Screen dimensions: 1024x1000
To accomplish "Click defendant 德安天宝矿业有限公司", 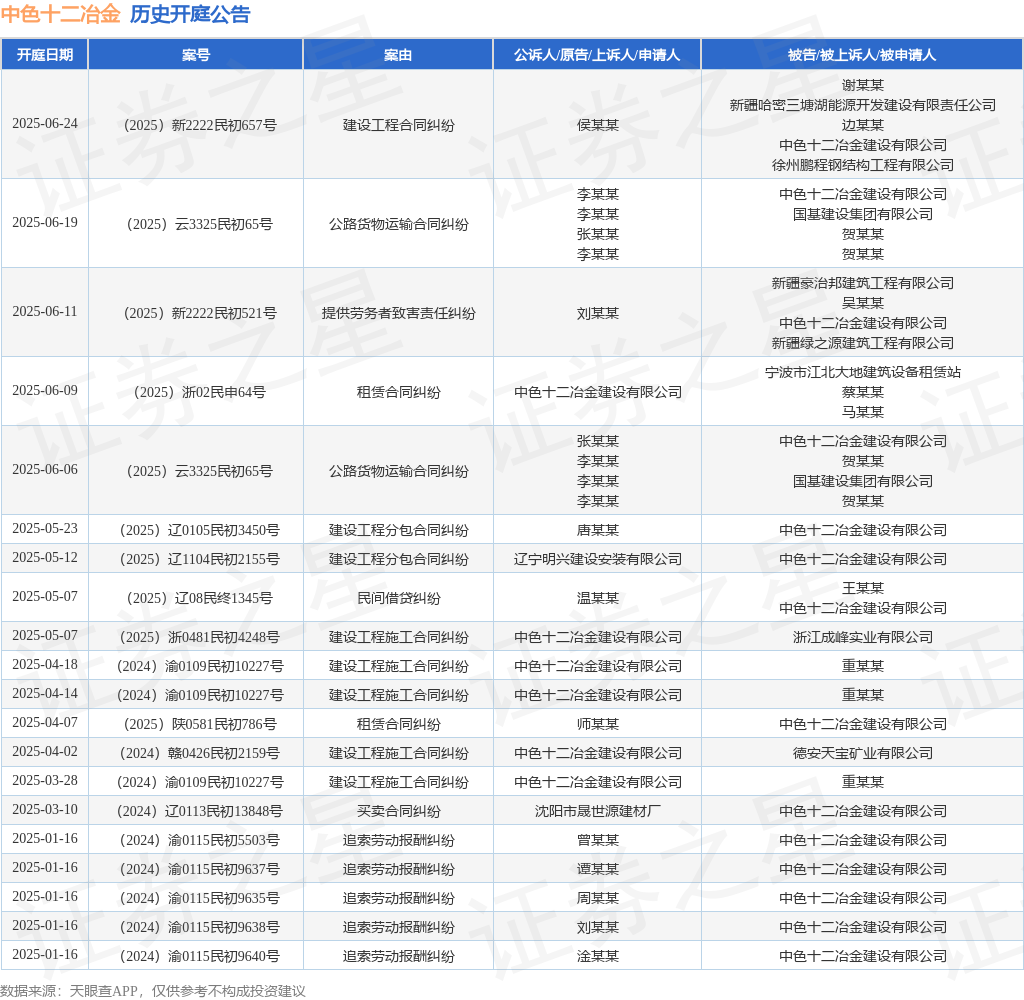I will pos(863,754).
